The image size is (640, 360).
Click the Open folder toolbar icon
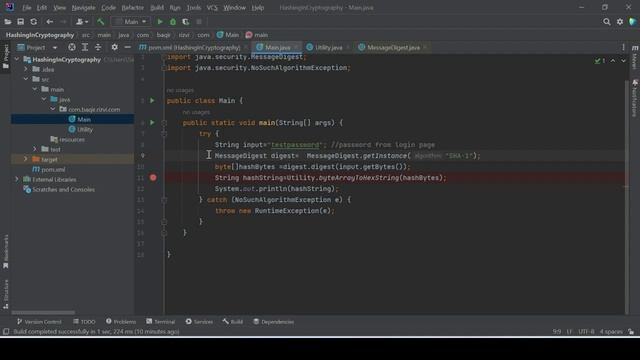pyautogui.click(x=8, y=22)
